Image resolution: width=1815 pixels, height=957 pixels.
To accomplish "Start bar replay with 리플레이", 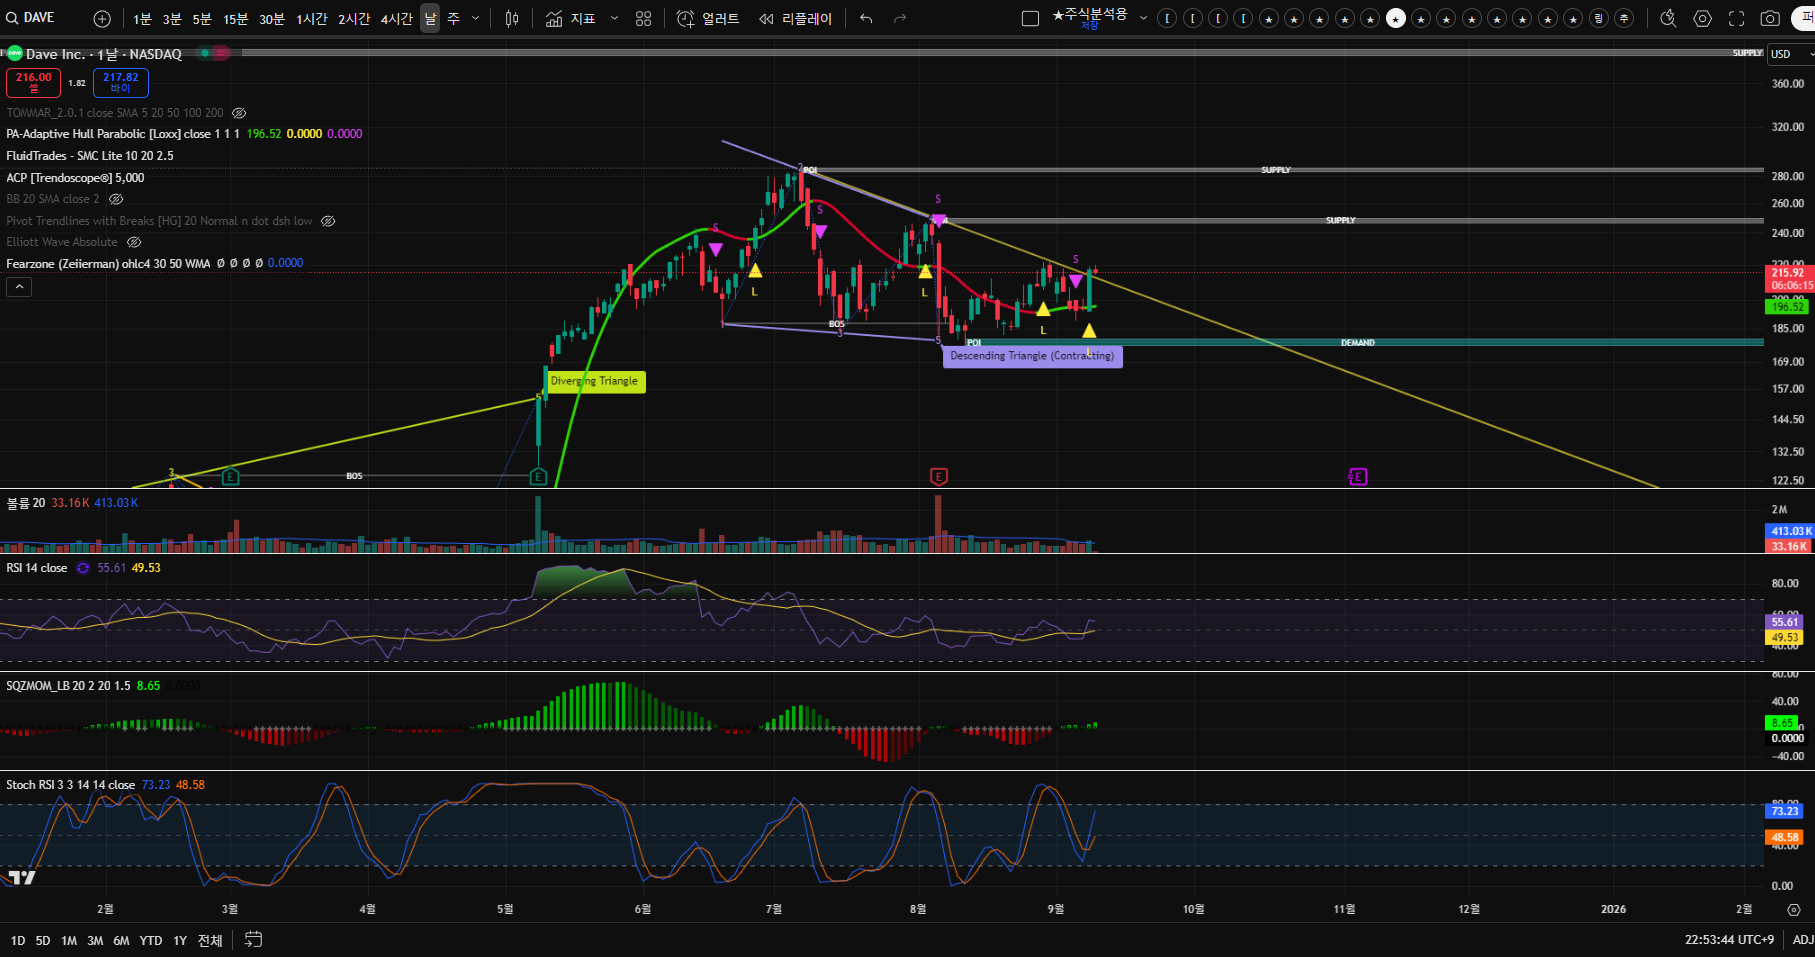I will [x=795, y=19].
